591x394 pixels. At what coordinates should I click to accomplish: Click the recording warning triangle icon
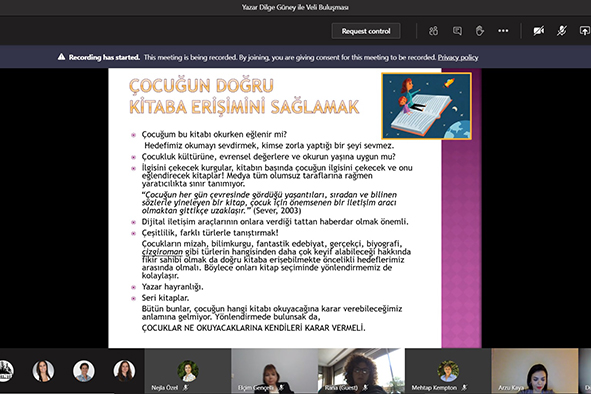[x=61, y=57]
